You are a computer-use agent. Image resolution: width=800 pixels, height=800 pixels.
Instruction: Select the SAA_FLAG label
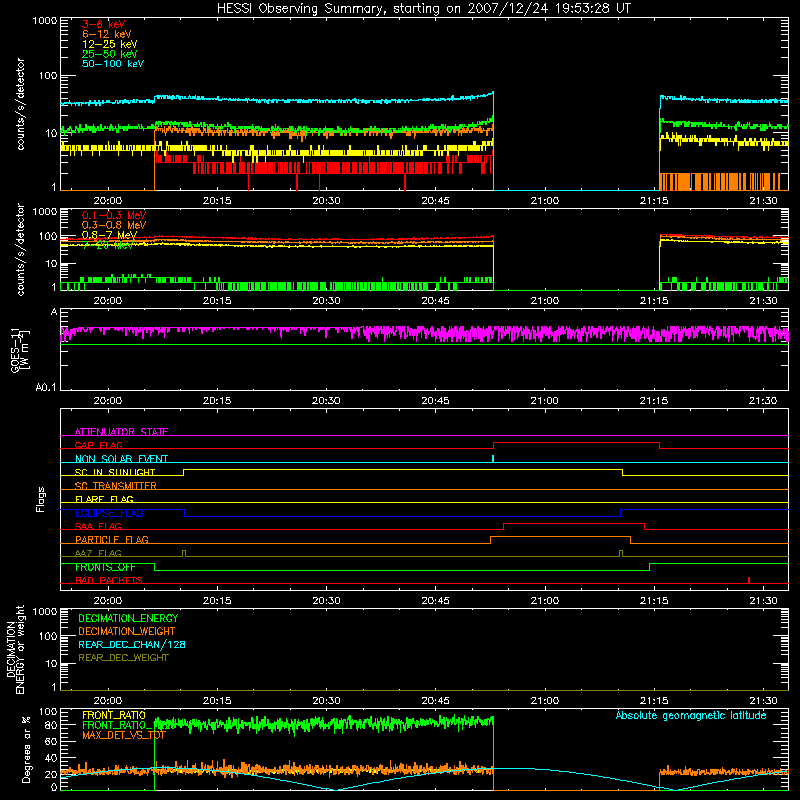click(x=98, y=526)
